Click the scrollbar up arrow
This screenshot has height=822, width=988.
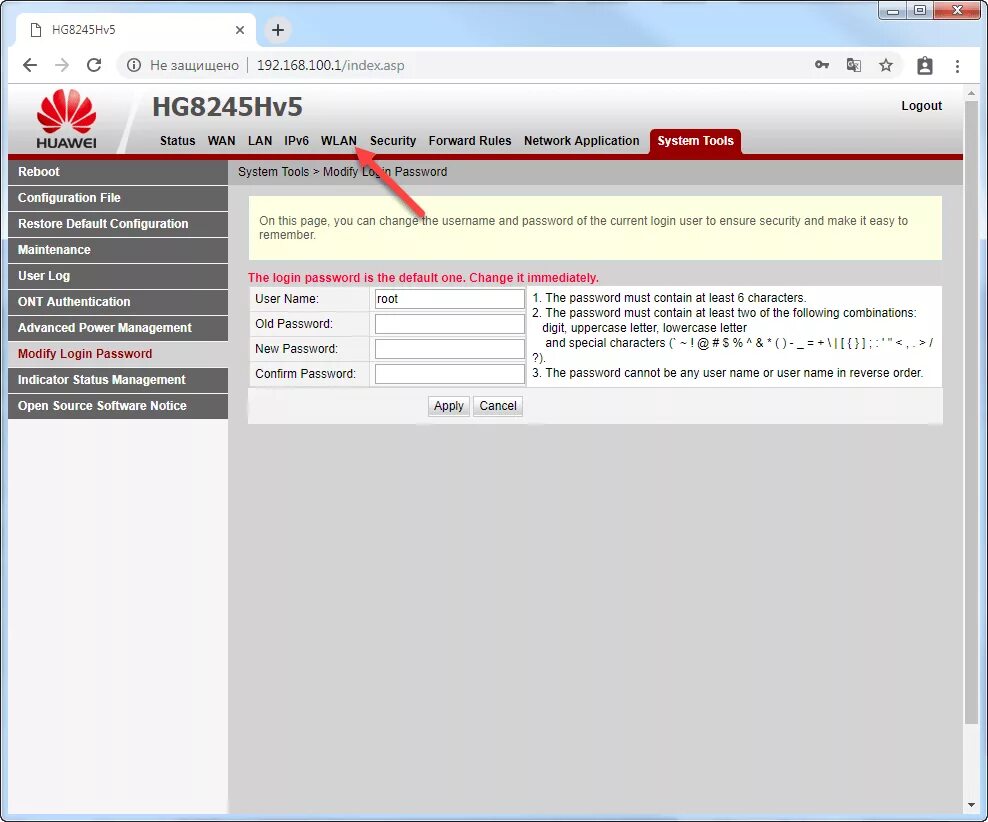971,93
